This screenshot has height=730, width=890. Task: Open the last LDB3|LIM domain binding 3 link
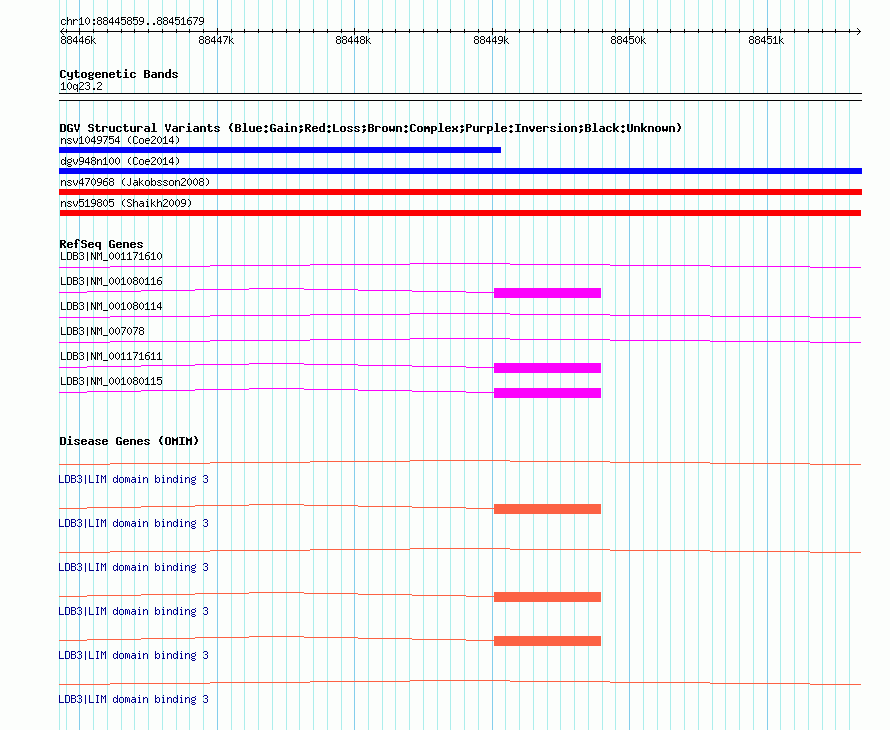point(133,699)
